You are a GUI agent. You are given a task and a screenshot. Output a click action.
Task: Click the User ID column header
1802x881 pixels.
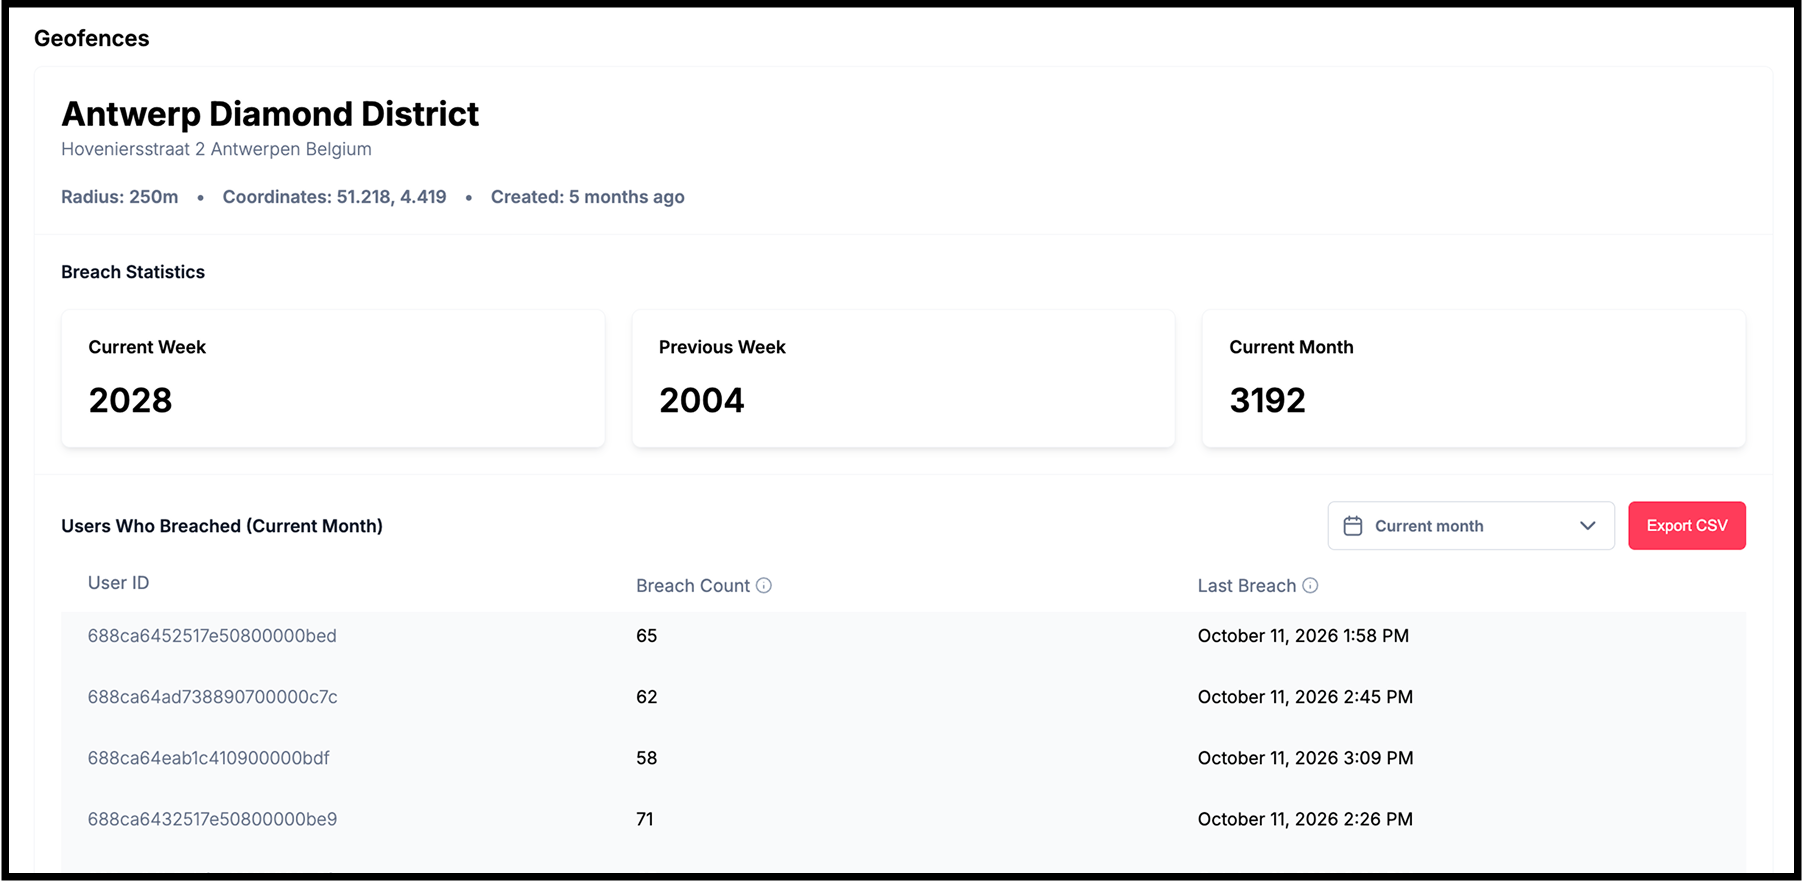click(118, 583)
